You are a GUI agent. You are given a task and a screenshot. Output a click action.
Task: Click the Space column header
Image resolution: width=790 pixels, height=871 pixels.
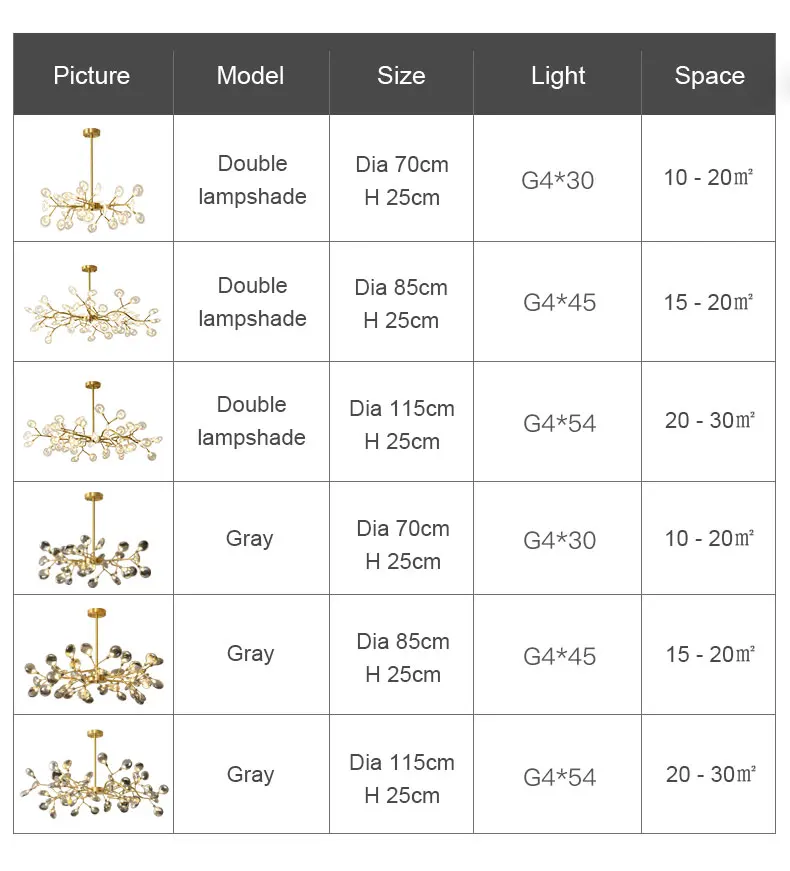[709, 76]
